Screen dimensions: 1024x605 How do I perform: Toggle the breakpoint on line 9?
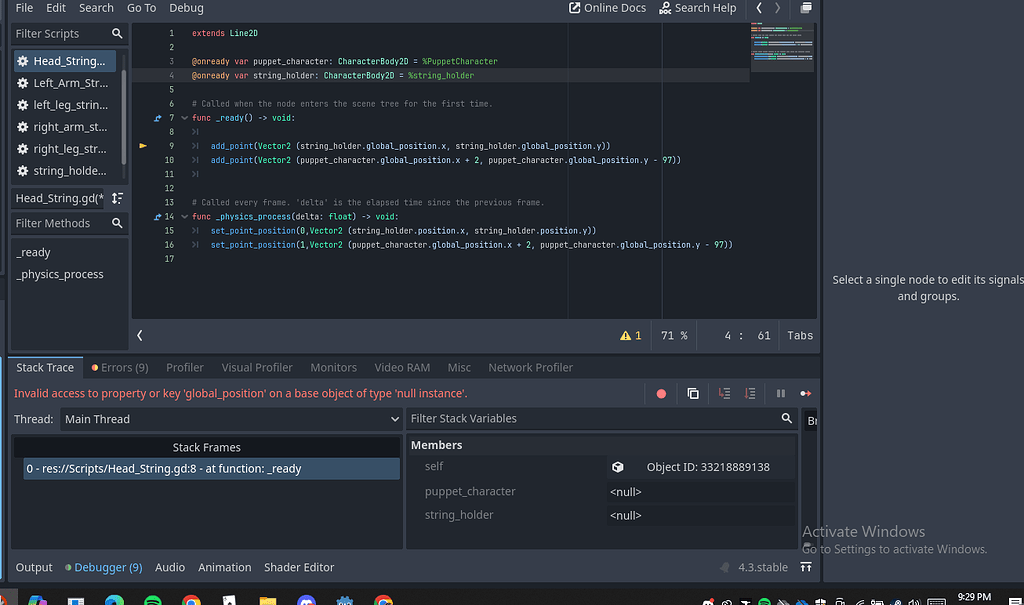[143, 145]
